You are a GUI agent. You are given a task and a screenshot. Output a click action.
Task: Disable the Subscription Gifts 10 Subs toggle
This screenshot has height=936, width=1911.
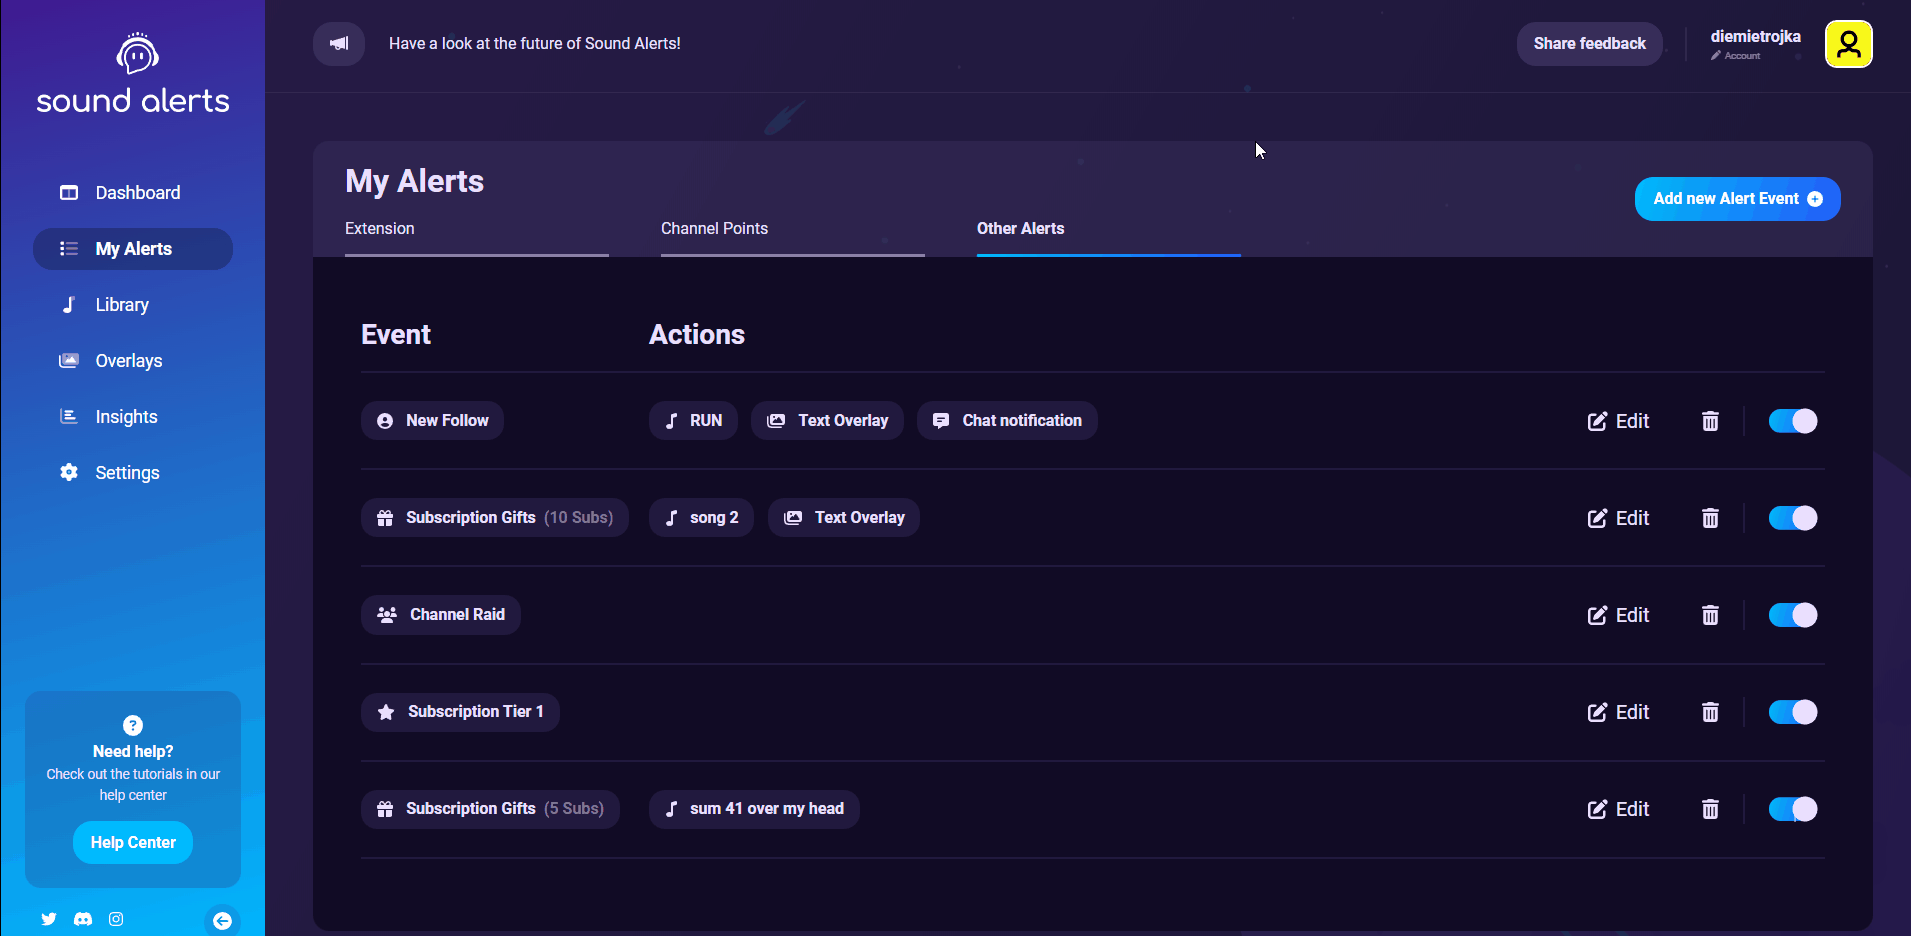click(x=1793, y=518)
